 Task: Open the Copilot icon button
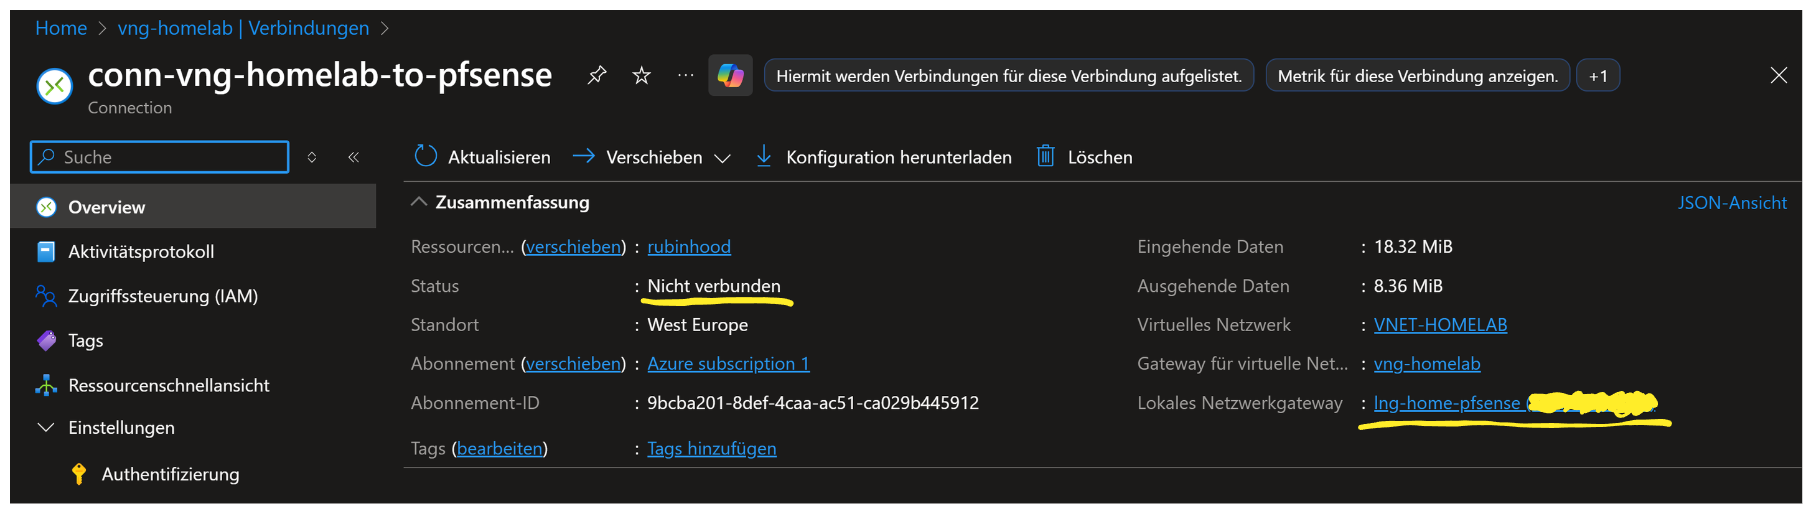[731, 75]
